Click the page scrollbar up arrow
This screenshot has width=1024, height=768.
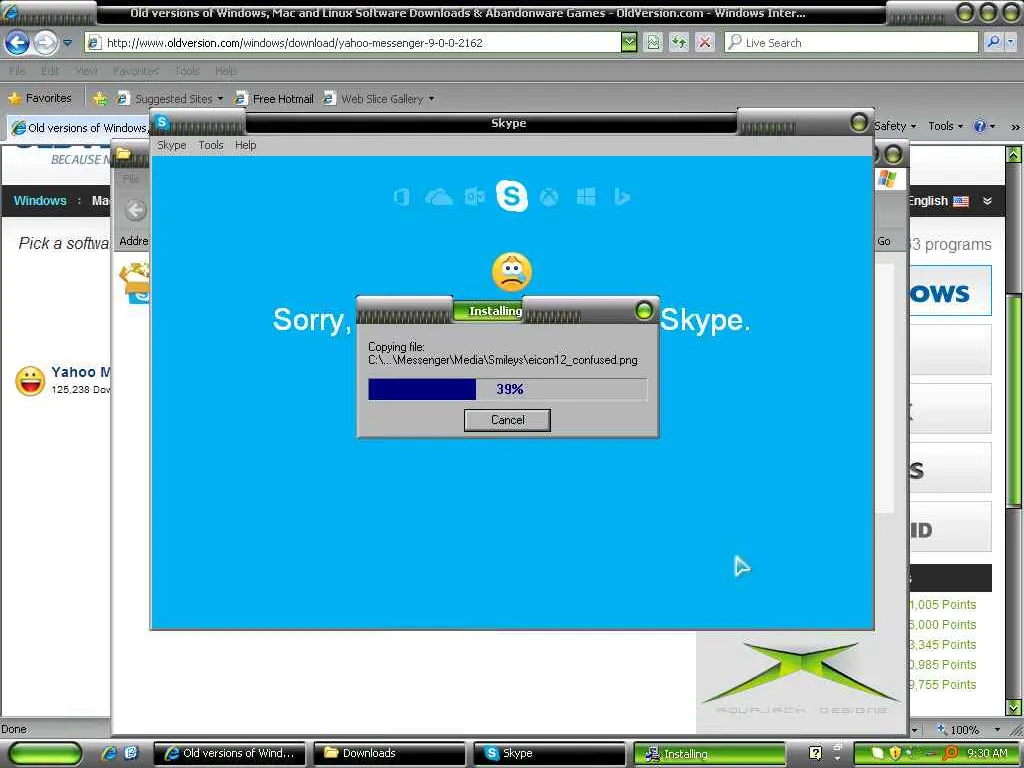coord(1014,155)
